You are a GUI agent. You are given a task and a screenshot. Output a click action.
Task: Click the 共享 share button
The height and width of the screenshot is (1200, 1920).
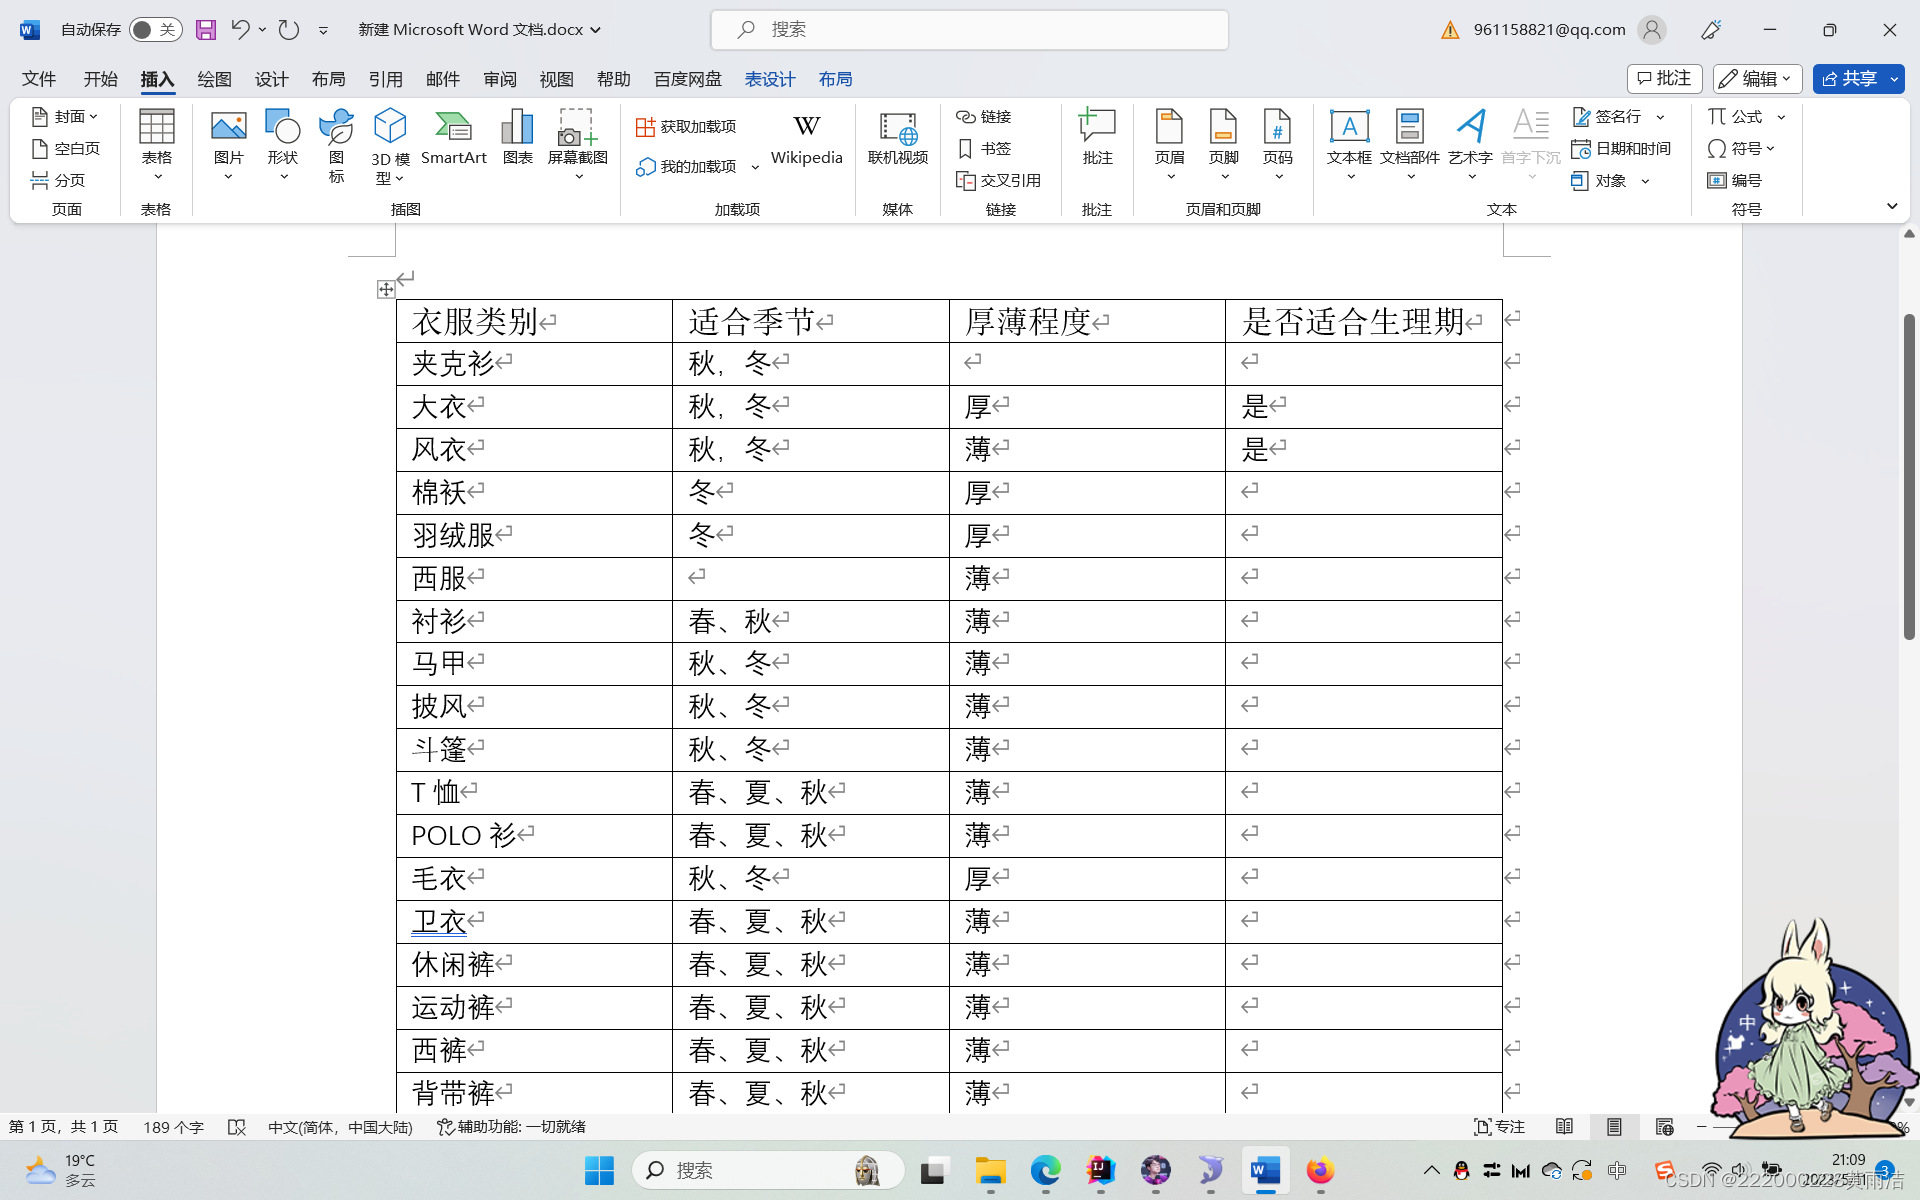coord(1849,79)
